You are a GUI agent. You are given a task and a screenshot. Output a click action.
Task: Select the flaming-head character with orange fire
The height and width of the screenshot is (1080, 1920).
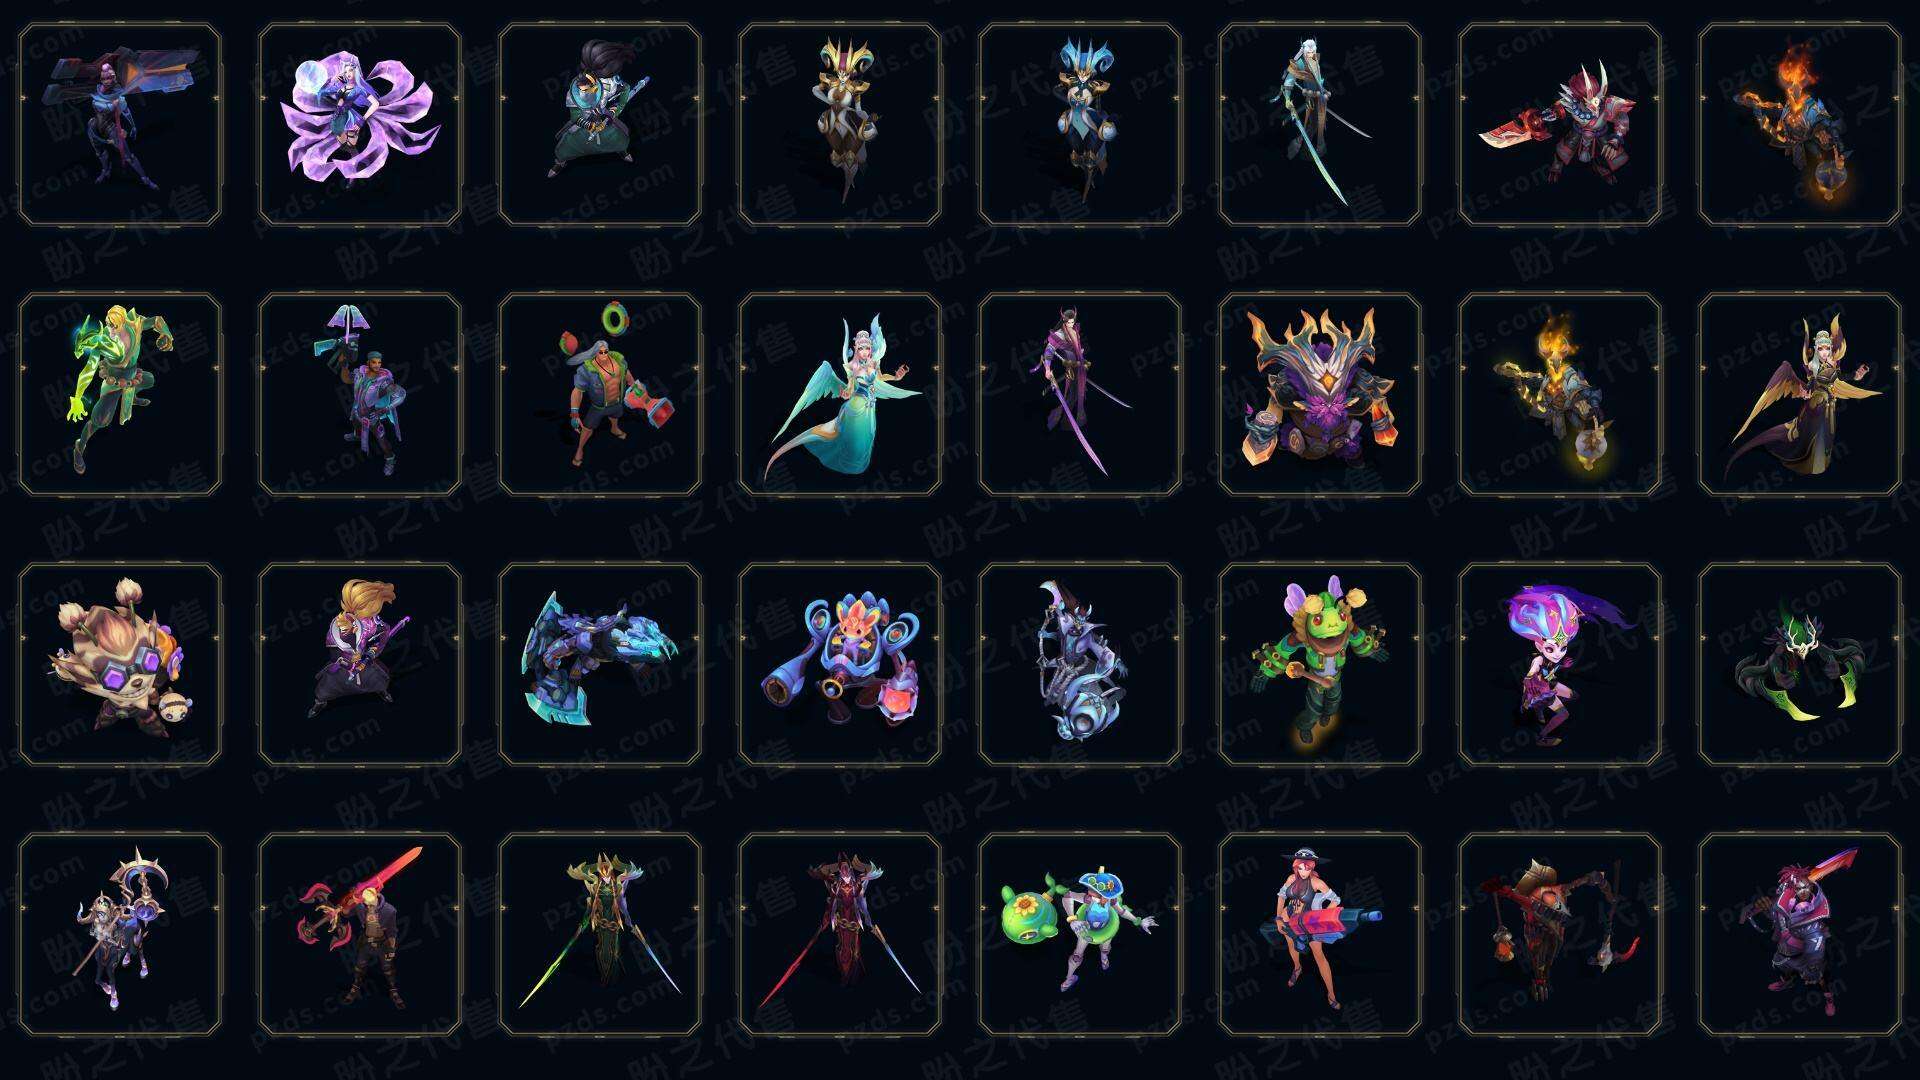point(1800,125)
